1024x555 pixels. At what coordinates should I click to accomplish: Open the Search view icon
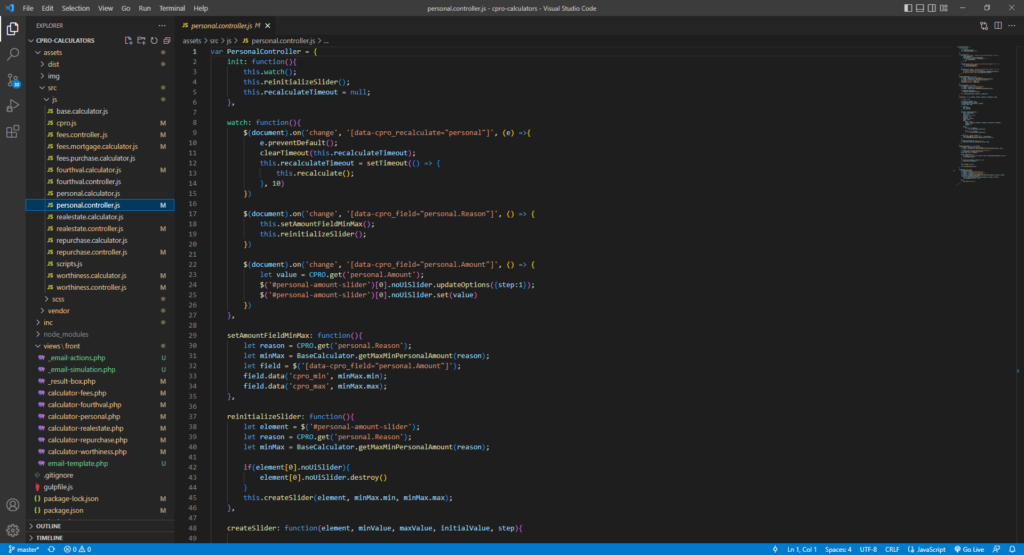(12, 54)
